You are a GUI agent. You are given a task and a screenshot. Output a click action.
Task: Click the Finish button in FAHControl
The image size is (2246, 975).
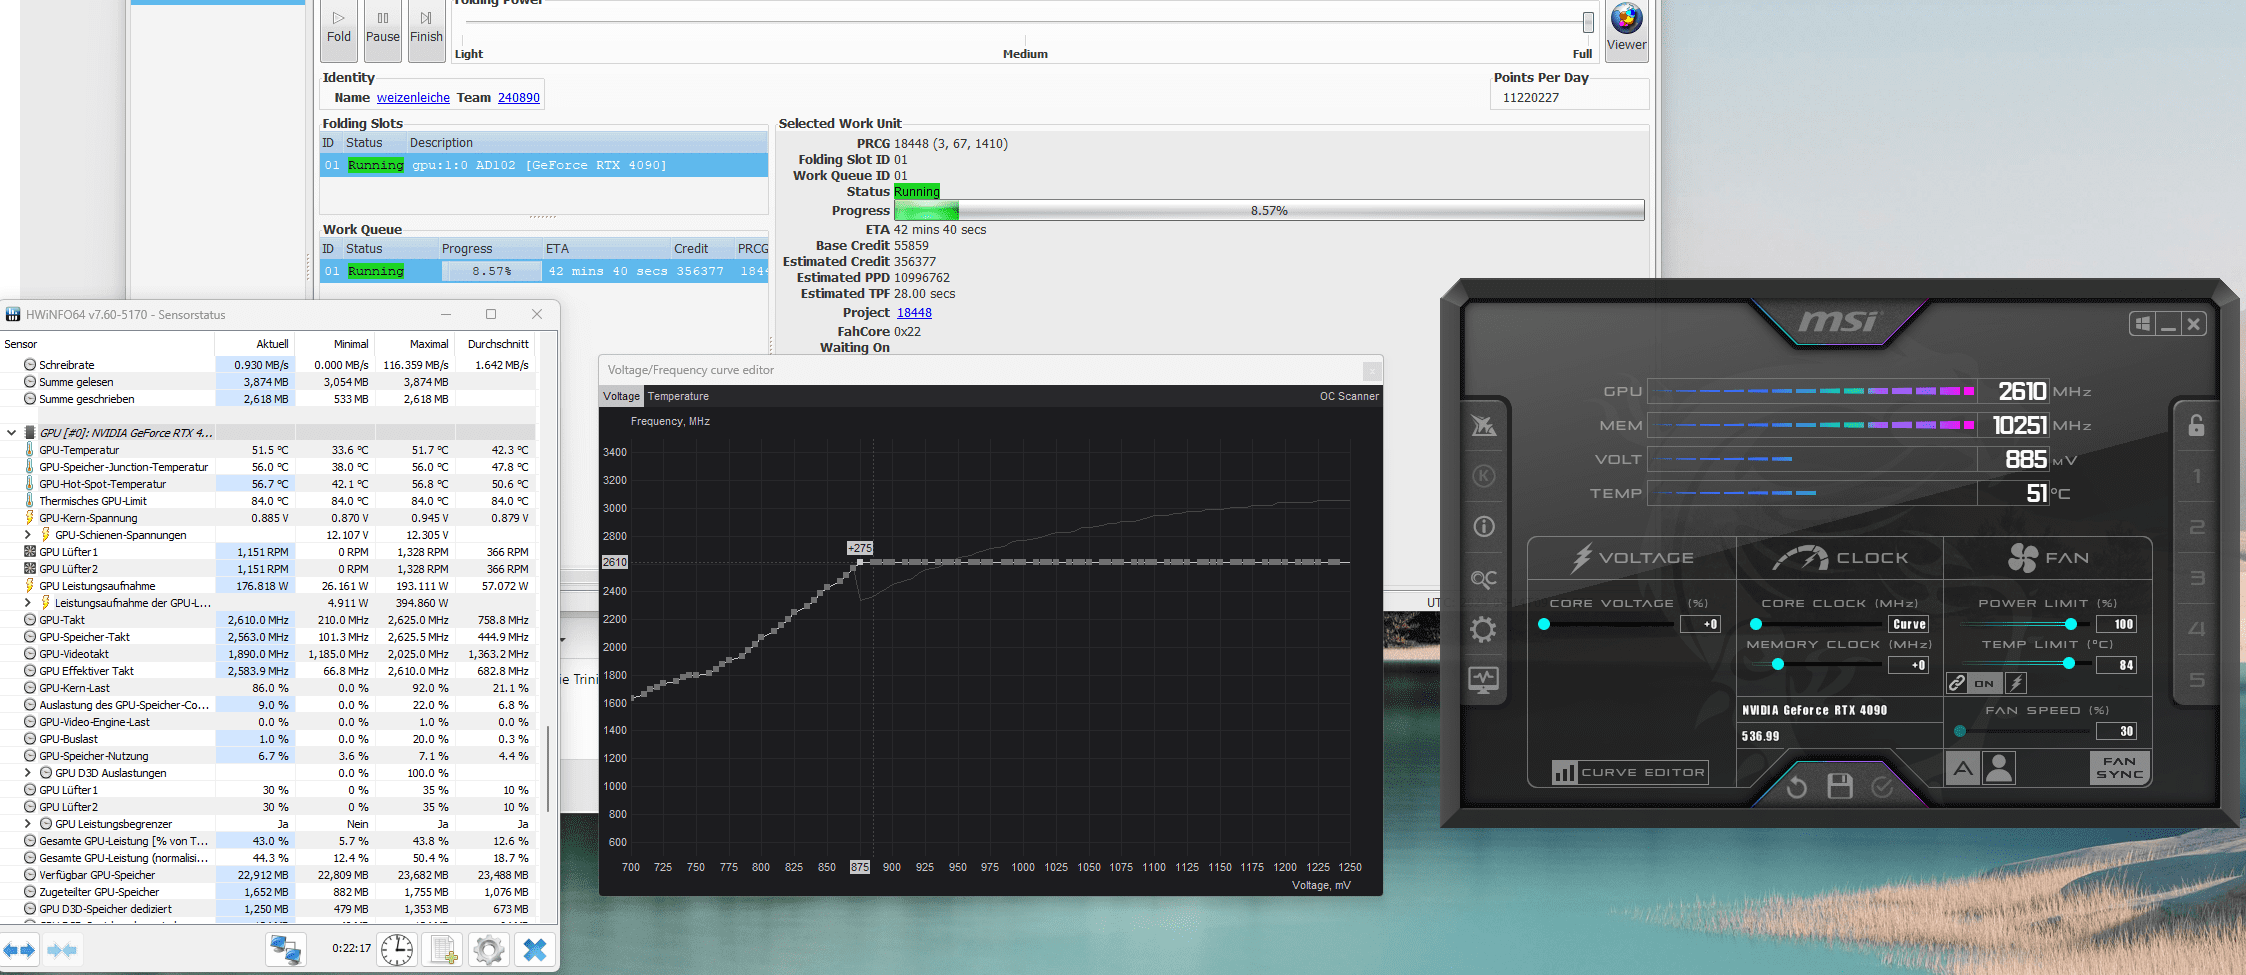(426, 29)
